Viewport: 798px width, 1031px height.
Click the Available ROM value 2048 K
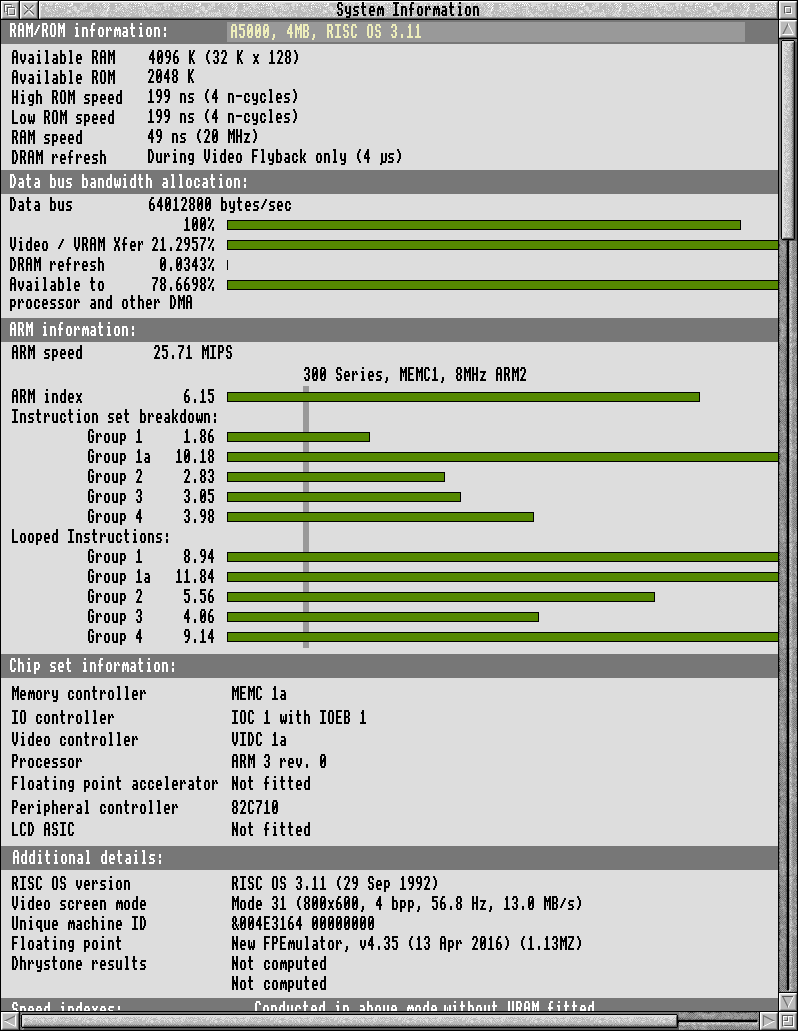coord(171,77)
